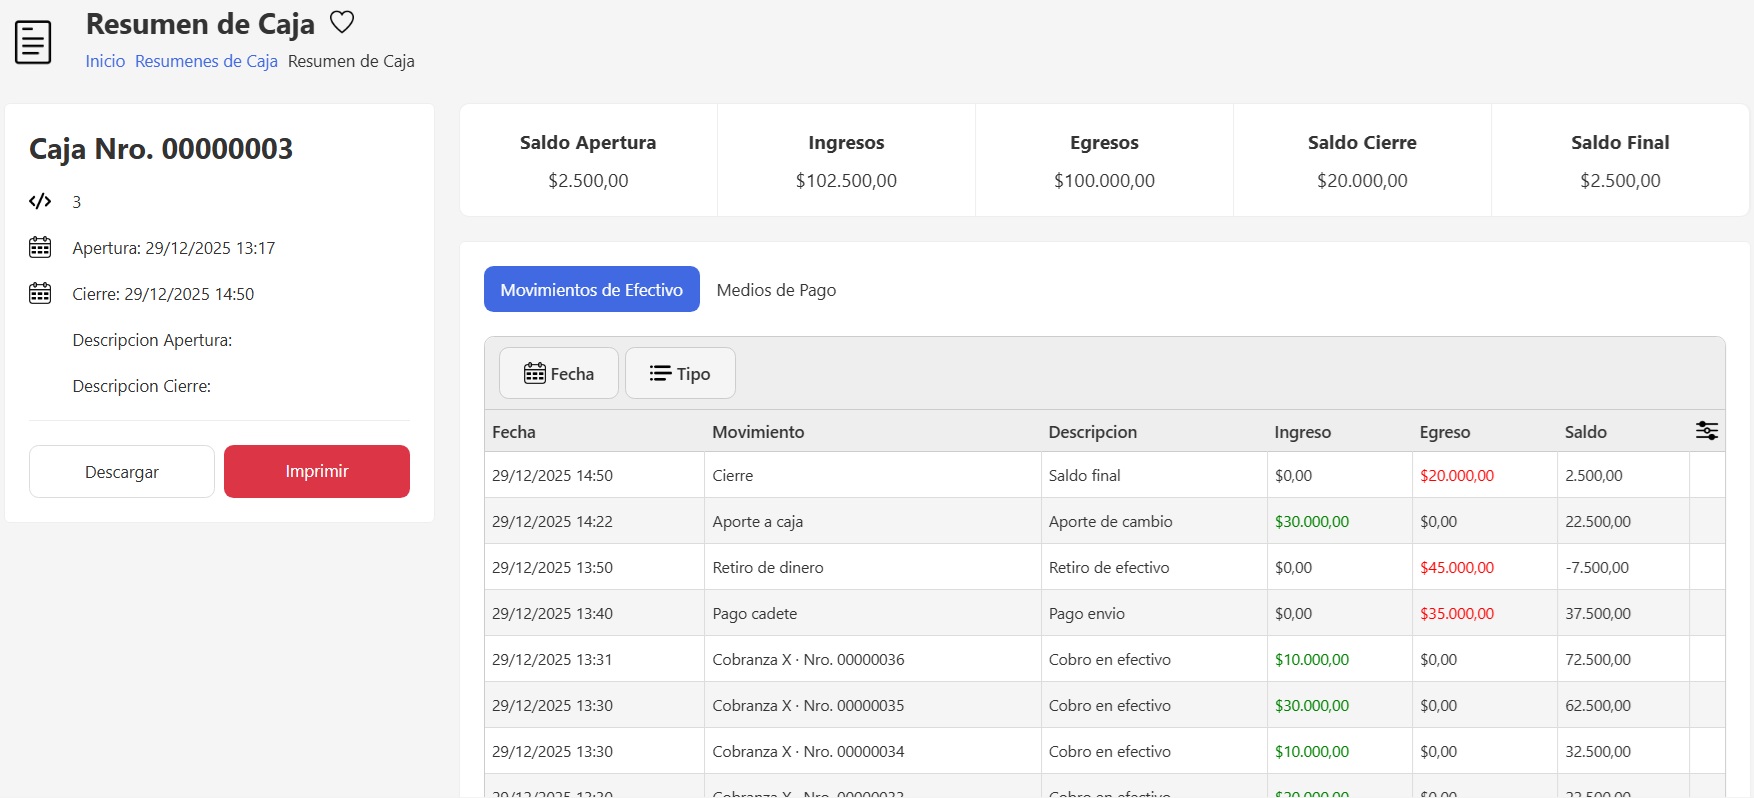This screenshot has height=798, width=1754.
Task: Click the Saldo column header
Action: (x=1585, y=432)
